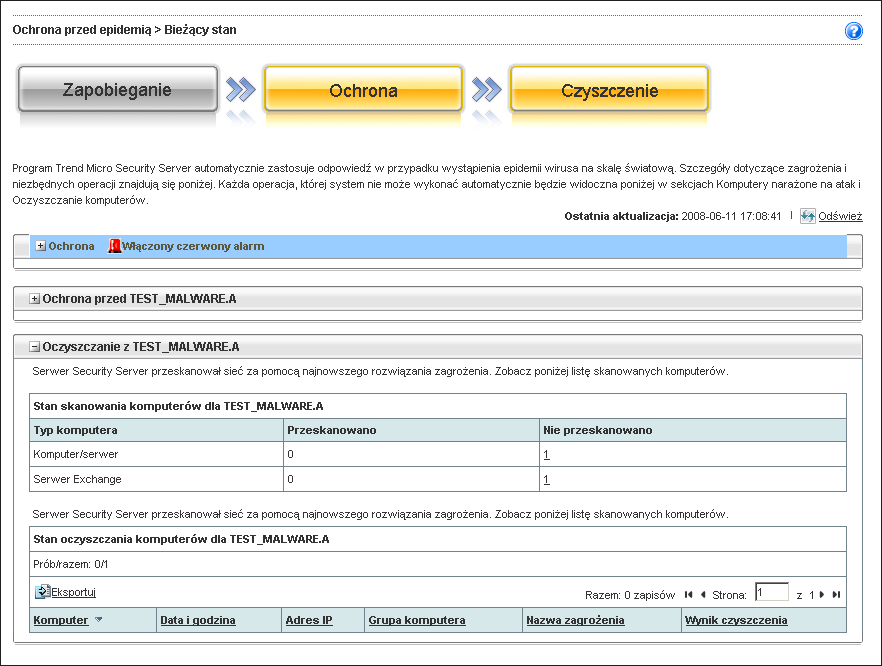This screenshot has height=666, width=882.
Task: Click the double-arrow between Ochrona and Czyszczenie
Action: 487,89
